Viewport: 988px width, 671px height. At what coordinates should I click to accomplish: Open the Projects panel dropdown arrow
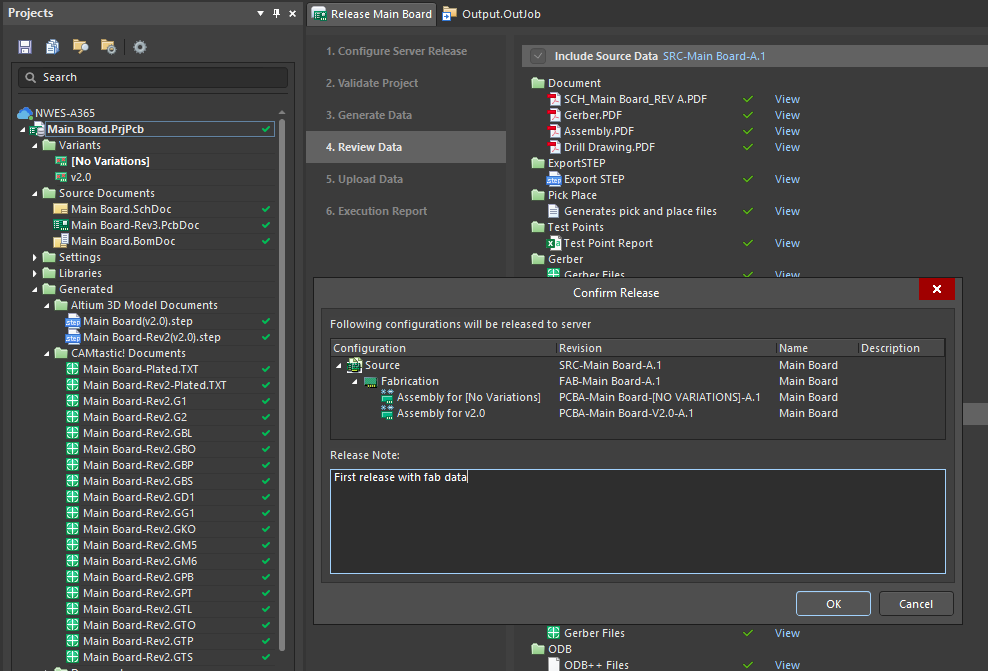point(260,13)
